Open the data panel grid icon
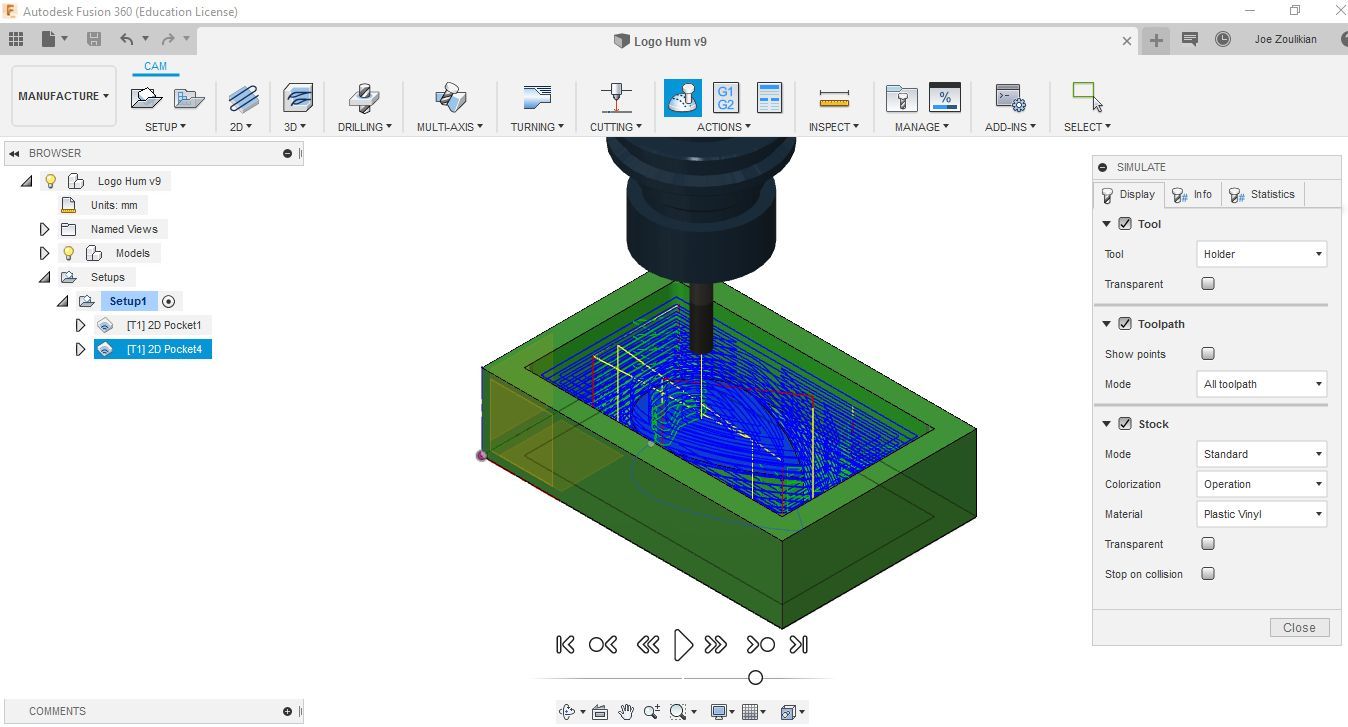This screenshot has width=1348, height=727. pyautogui.click(x=16, y=39)
